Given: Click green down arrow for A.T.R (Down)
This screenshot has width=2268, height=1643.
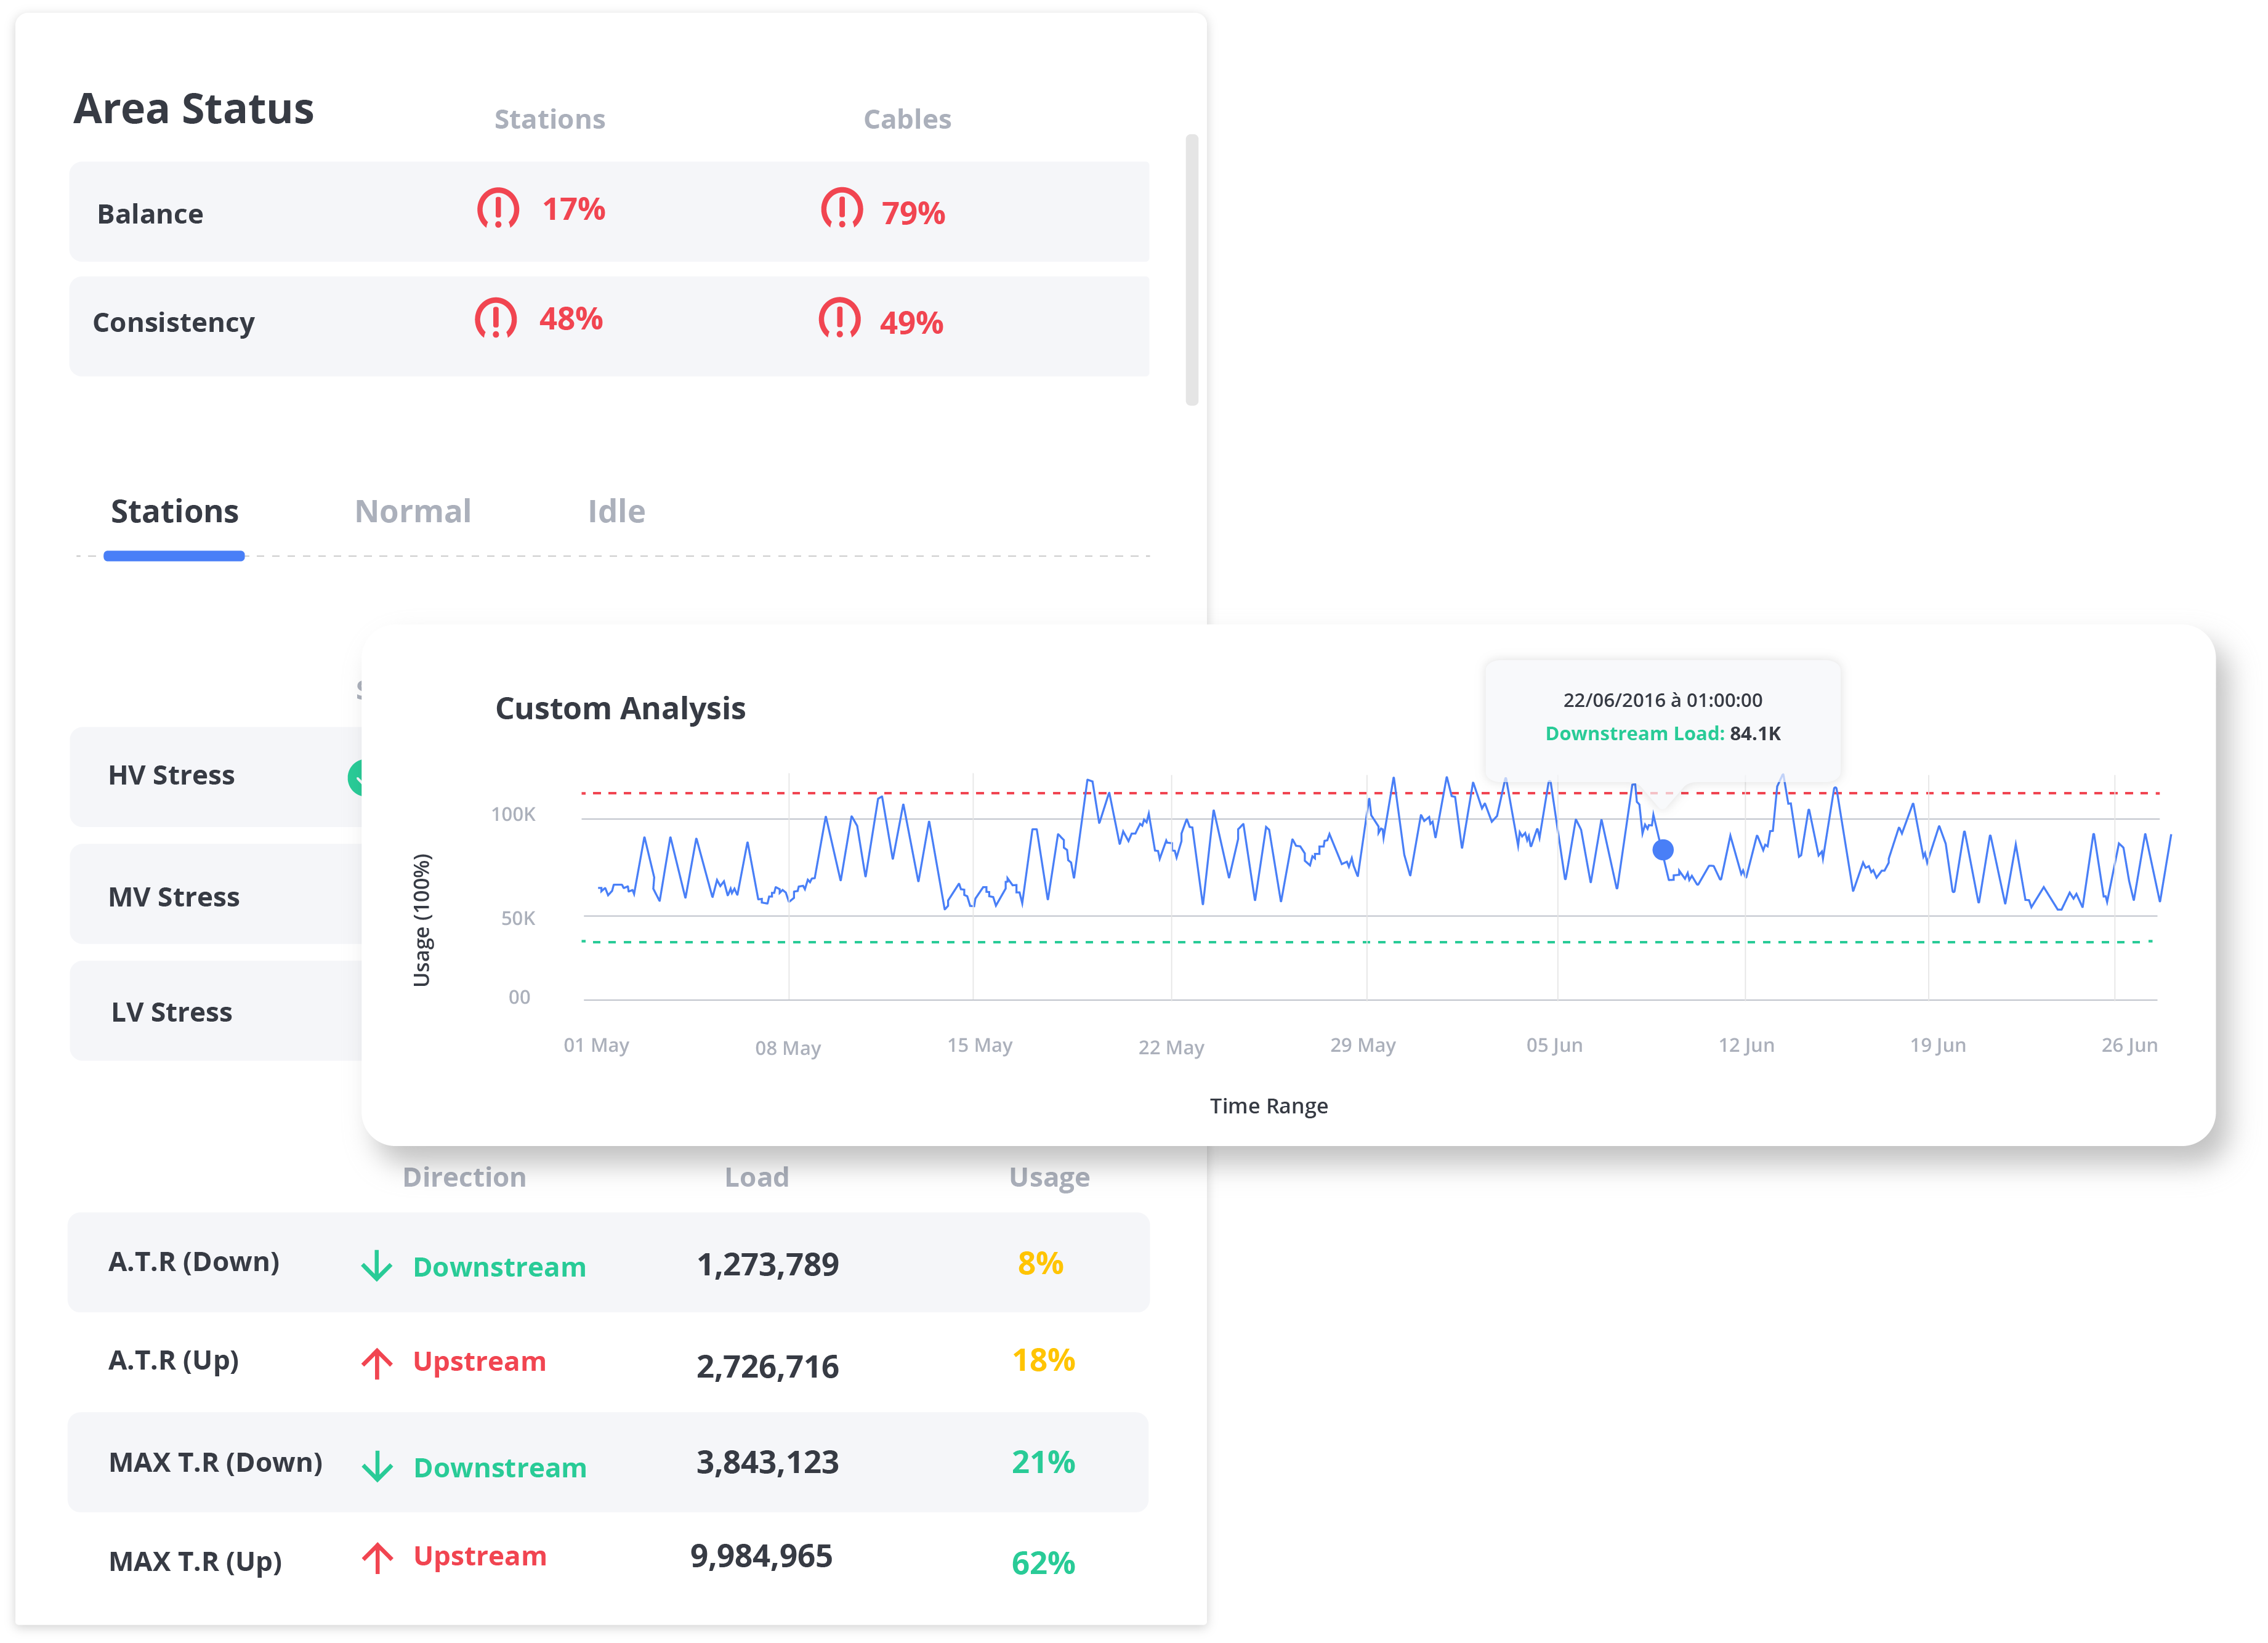Looking at the screenshot, I should (377, 1266).
